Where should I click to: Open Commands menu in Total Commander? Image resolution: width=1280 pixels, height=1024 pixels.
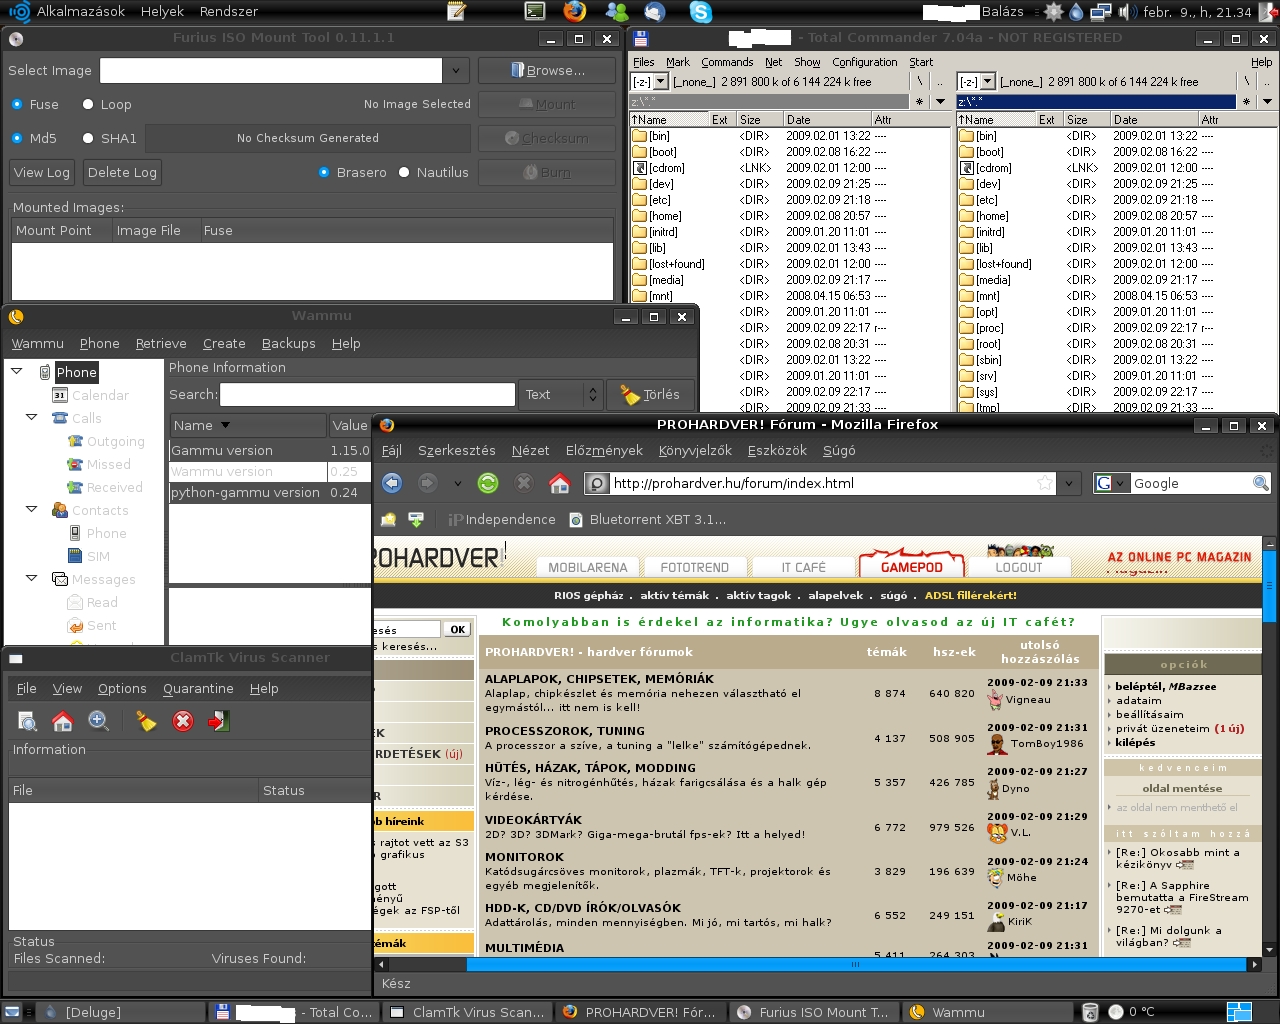[727, 62]
